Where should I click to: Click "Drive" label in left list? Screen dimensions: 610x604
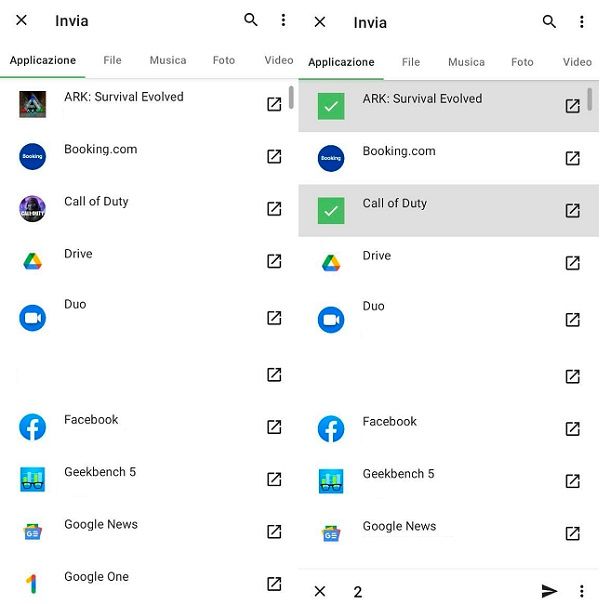(78, 254)
